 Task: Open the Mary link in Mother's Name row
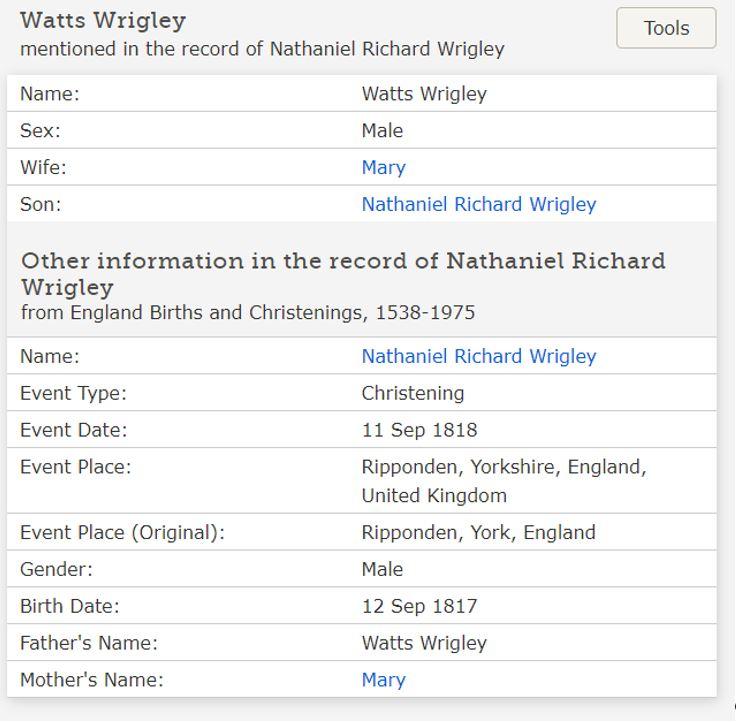(383, 680)
